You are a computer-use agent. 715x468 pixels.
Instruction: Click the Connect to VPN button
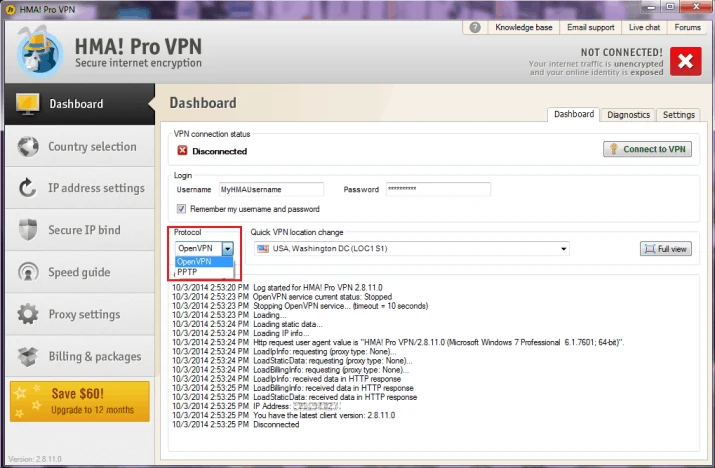coord(648,149)
